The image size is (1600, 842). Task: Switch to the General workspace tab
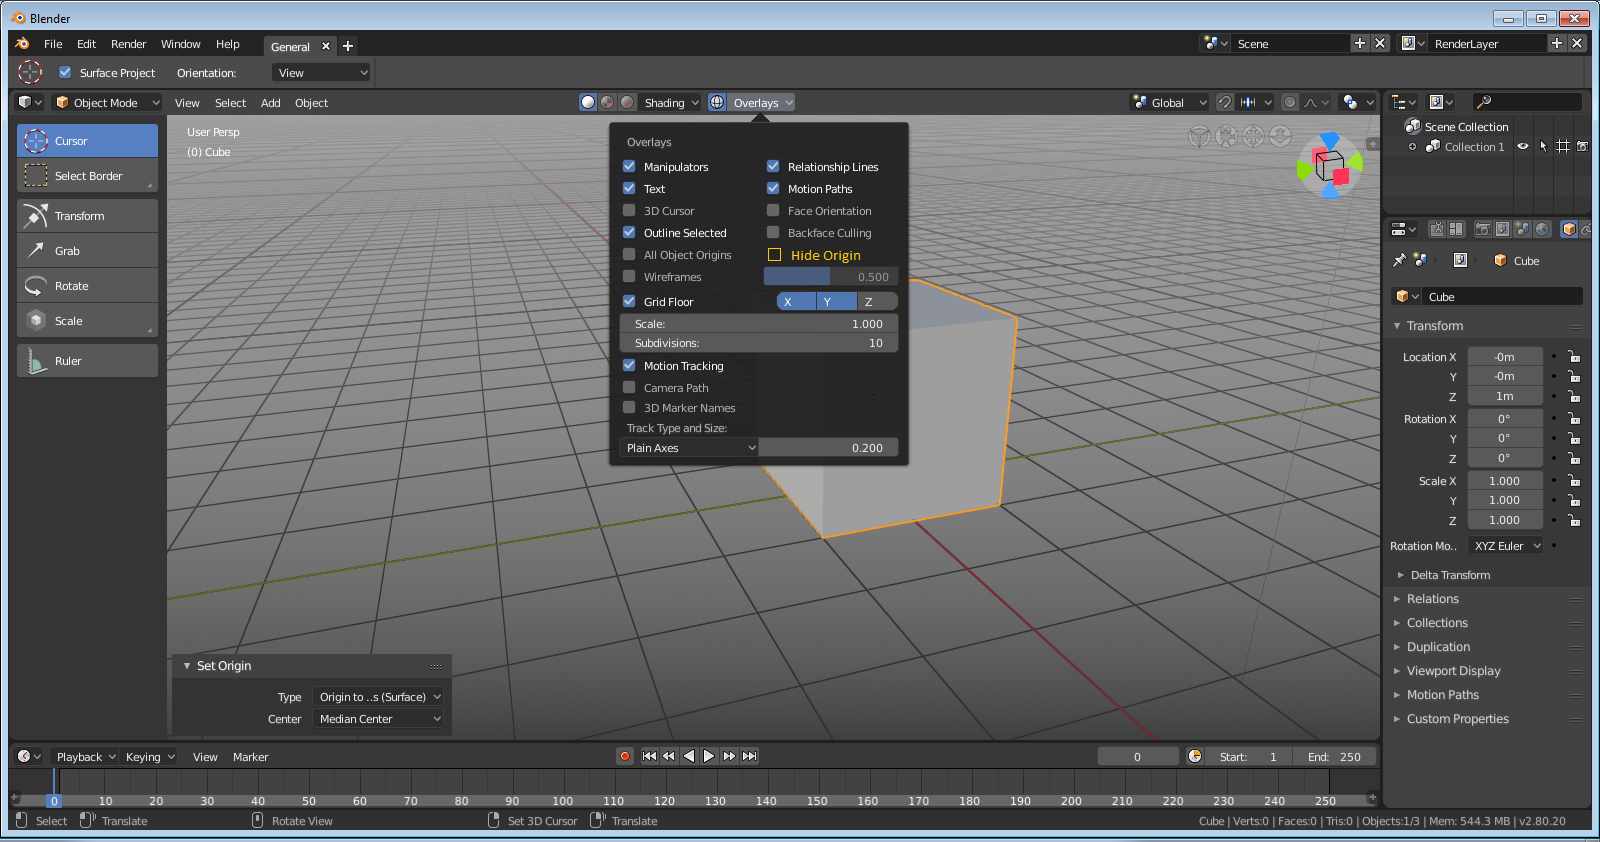pyautogui.click(x=290, y=46)
